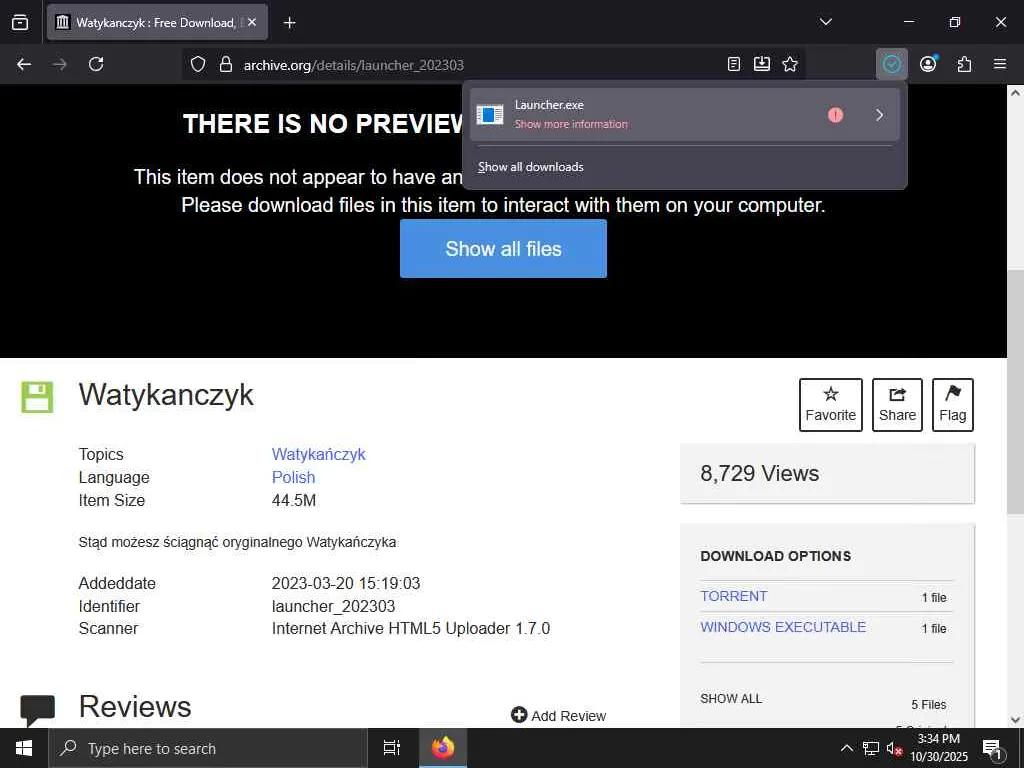Click the taskbar search box

click(x=208, y=748)
